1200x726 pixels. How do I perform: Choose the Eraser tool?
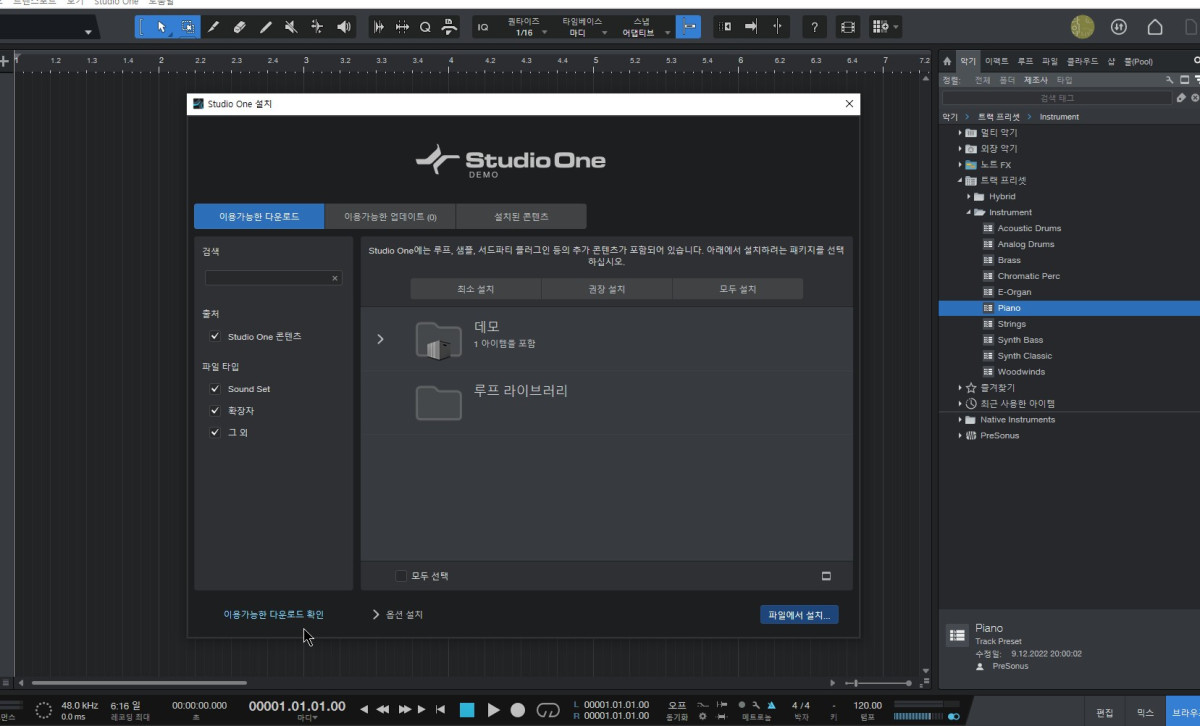pos(239,27)
